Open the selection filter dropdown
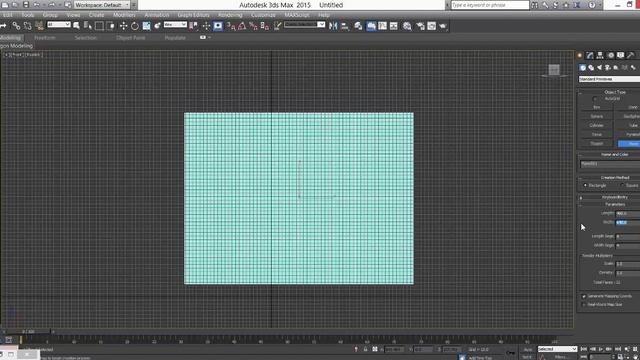Viewport: 640px width, 360px height. click(x=59, y=25)
